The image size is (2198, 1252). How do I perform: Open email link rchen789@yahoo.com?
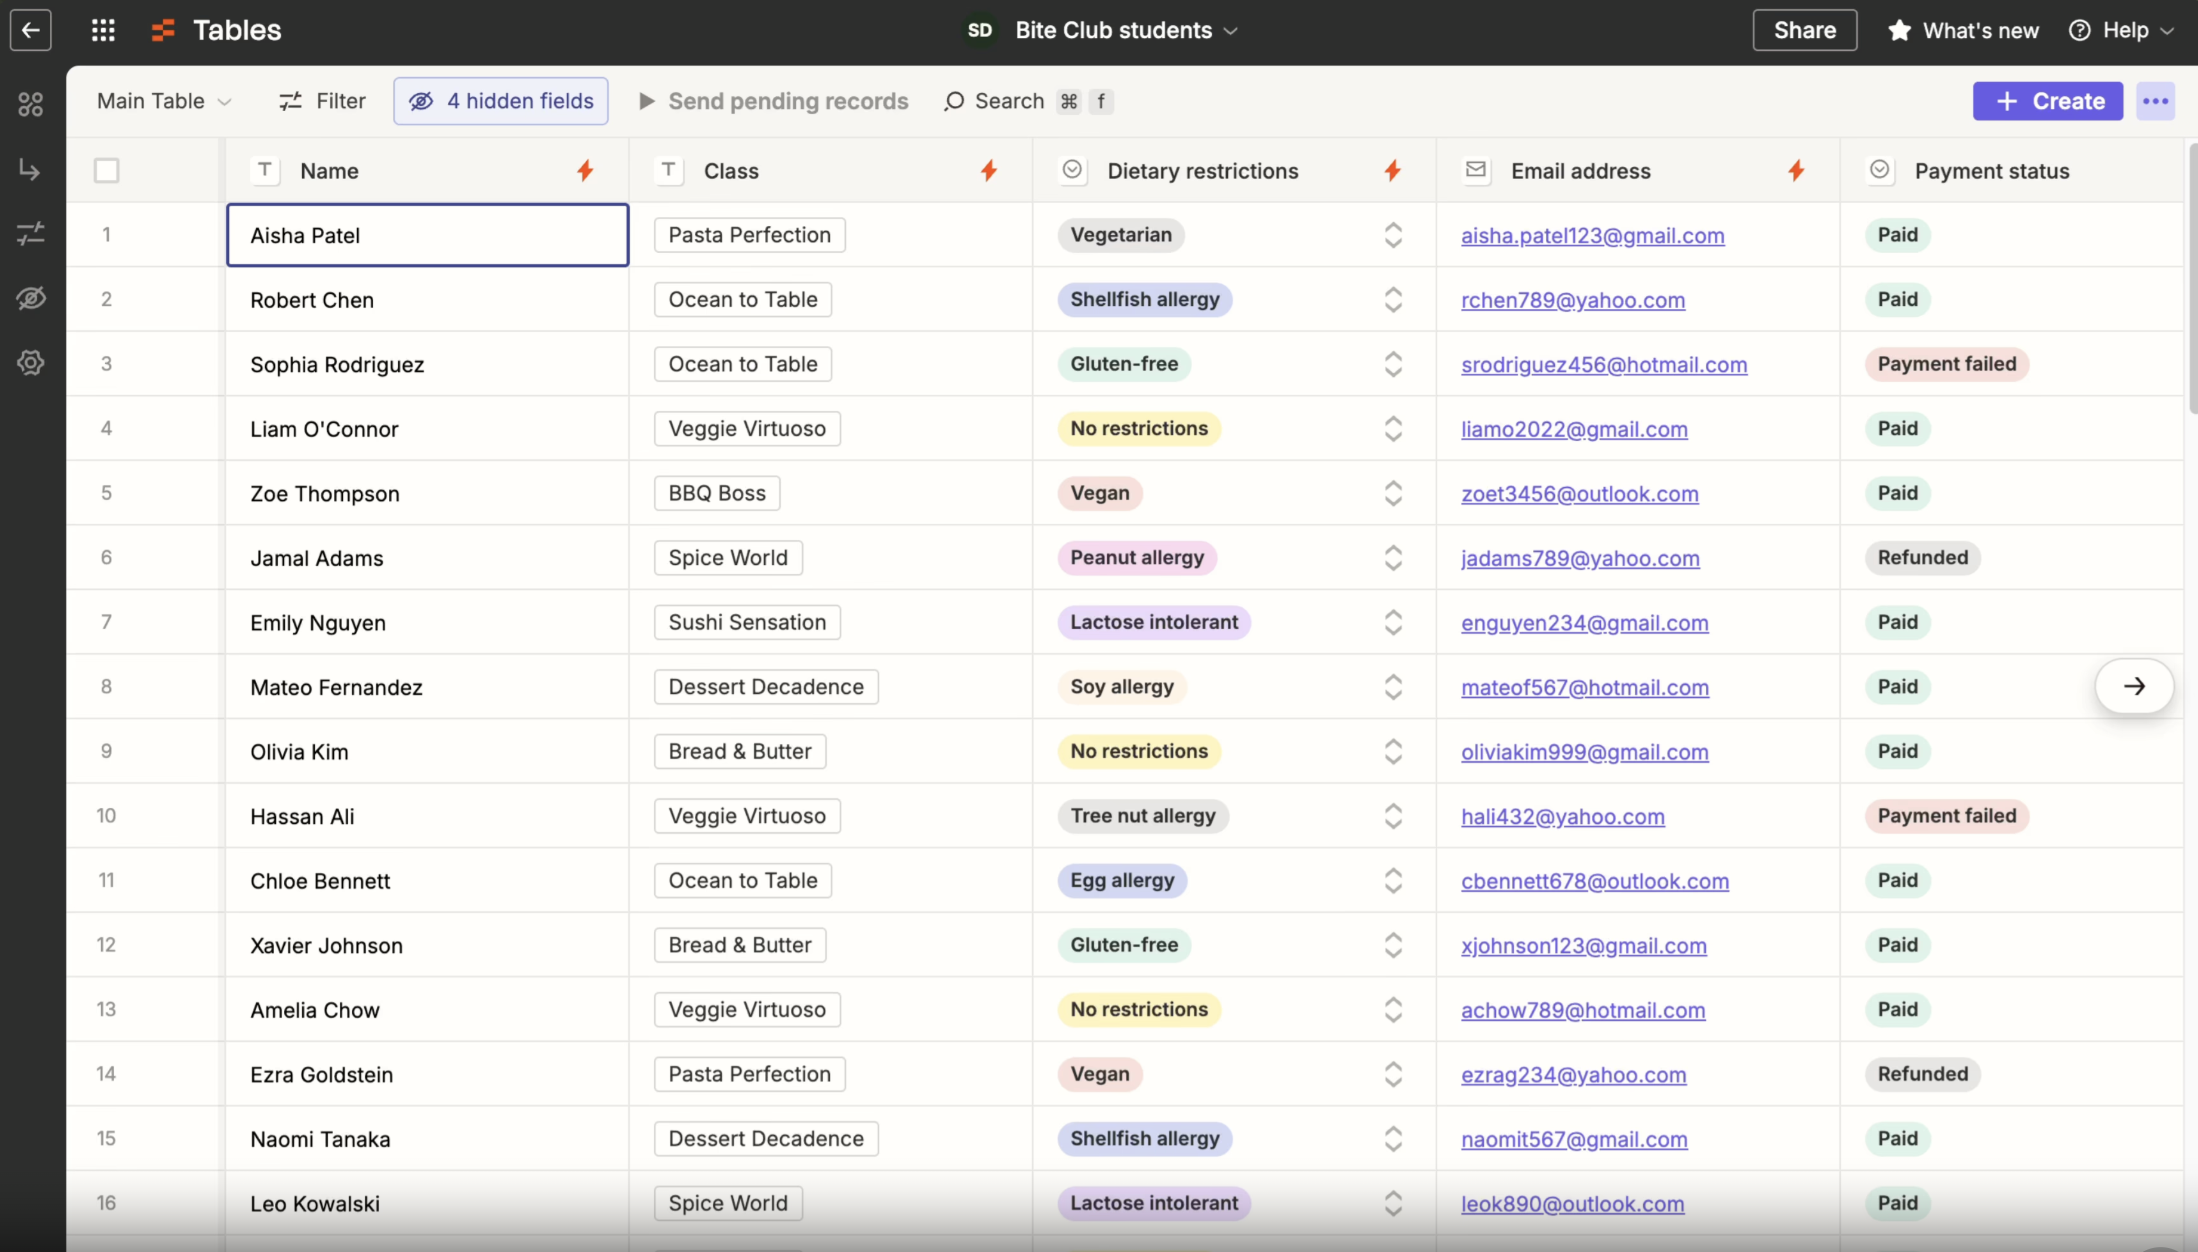[x=1573, y=300]
